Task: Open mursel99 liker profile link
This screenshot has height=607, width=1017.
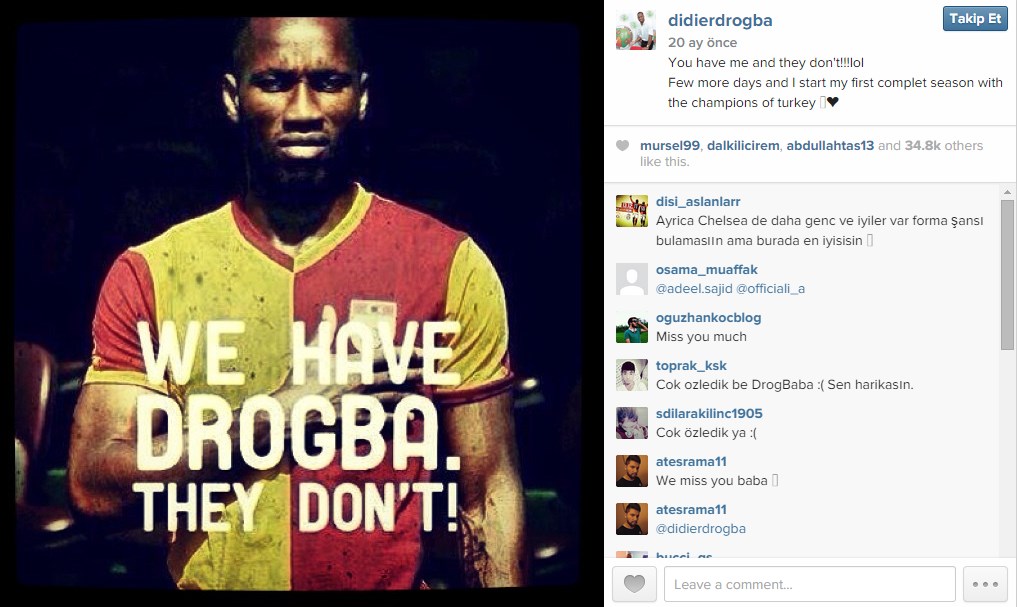Action: (670, 146)
